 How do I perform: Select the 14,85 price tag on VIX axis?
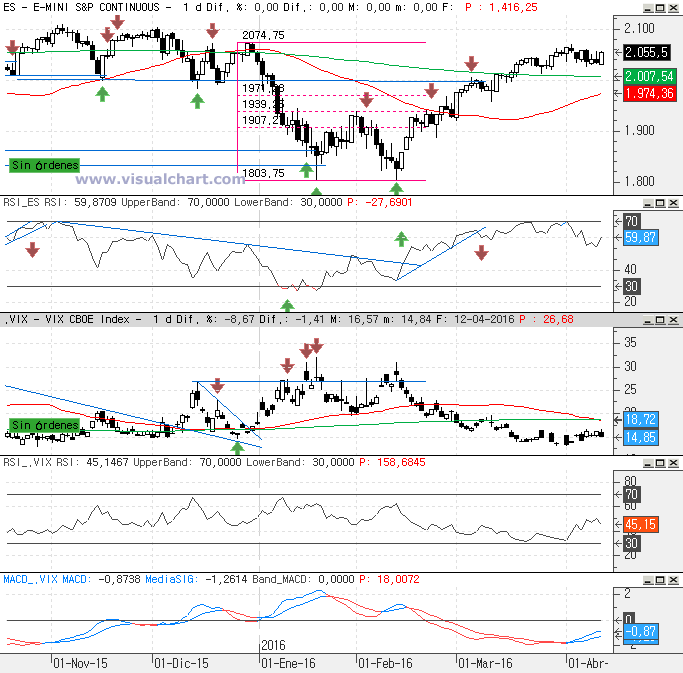[x=640, y=437]
